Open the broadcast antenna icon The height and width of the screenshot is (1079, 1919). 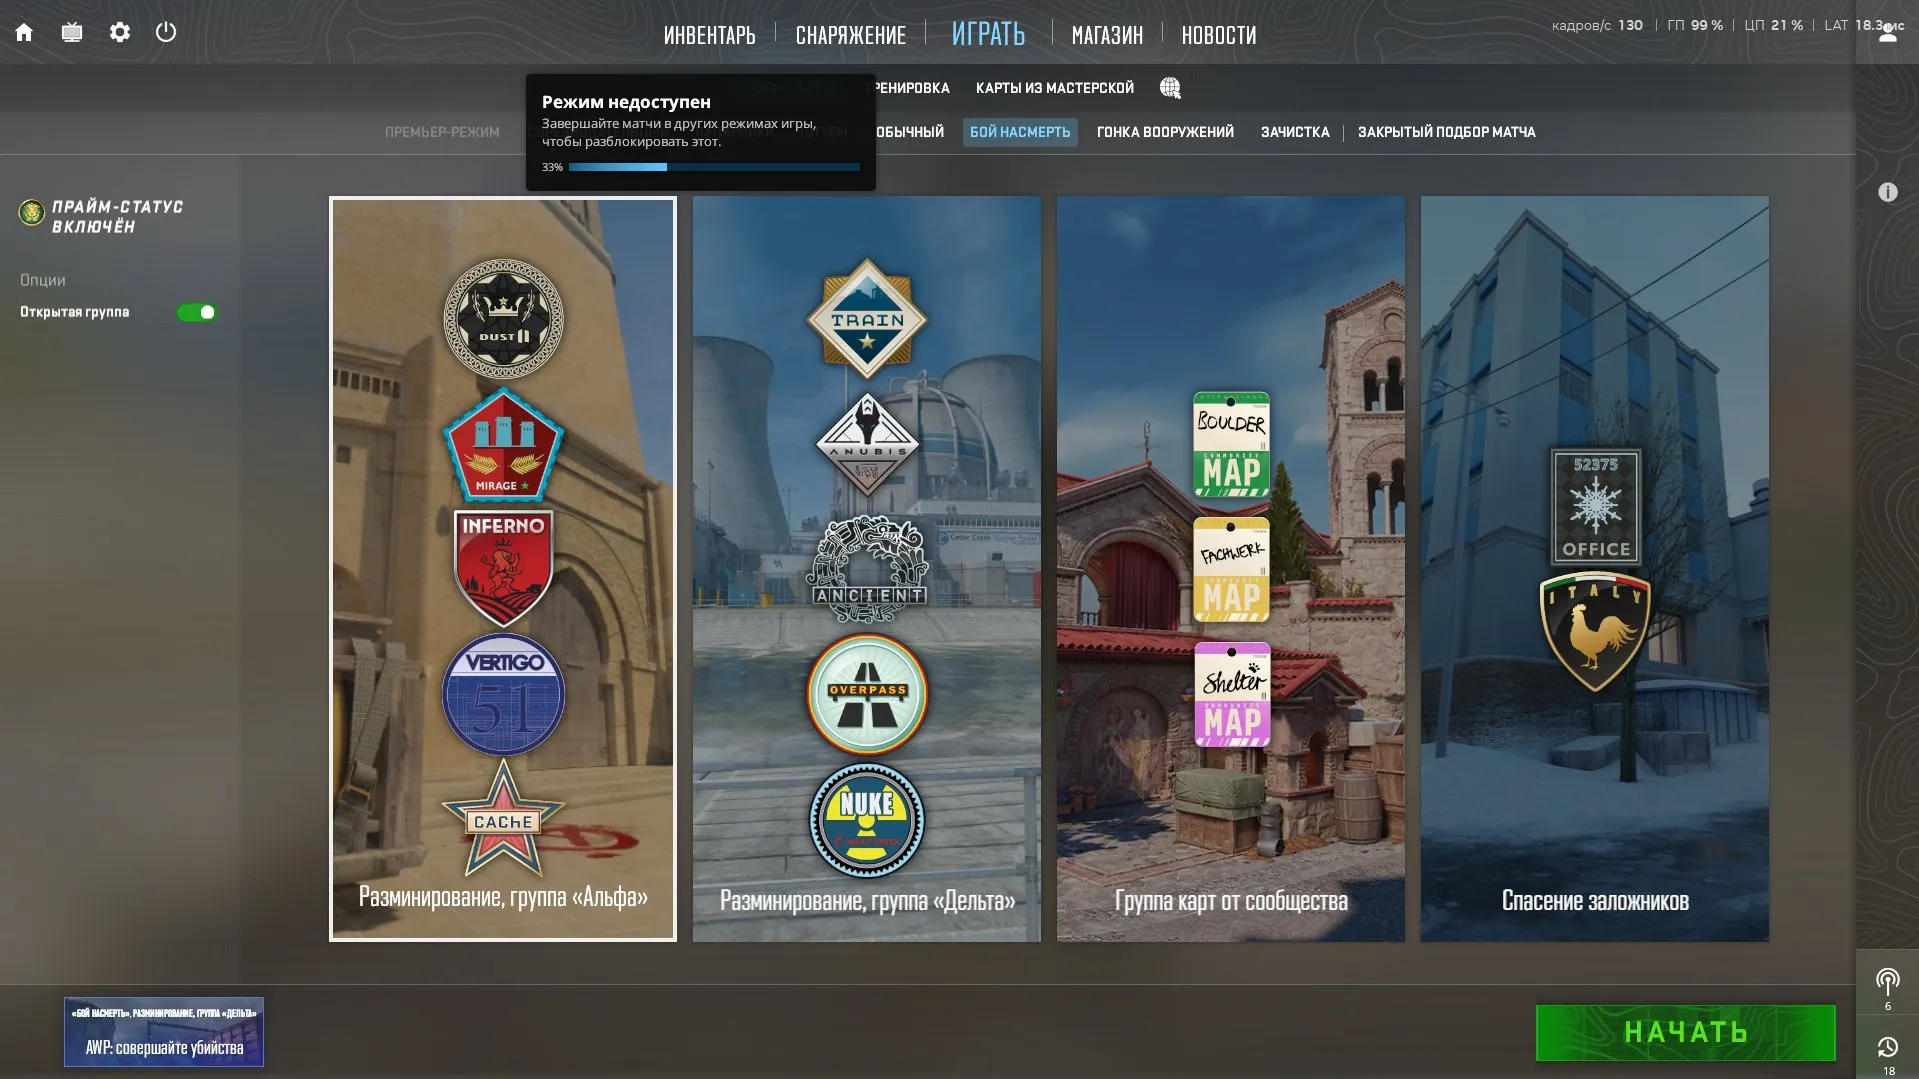pyautogui.click(x=1887, y=981)
